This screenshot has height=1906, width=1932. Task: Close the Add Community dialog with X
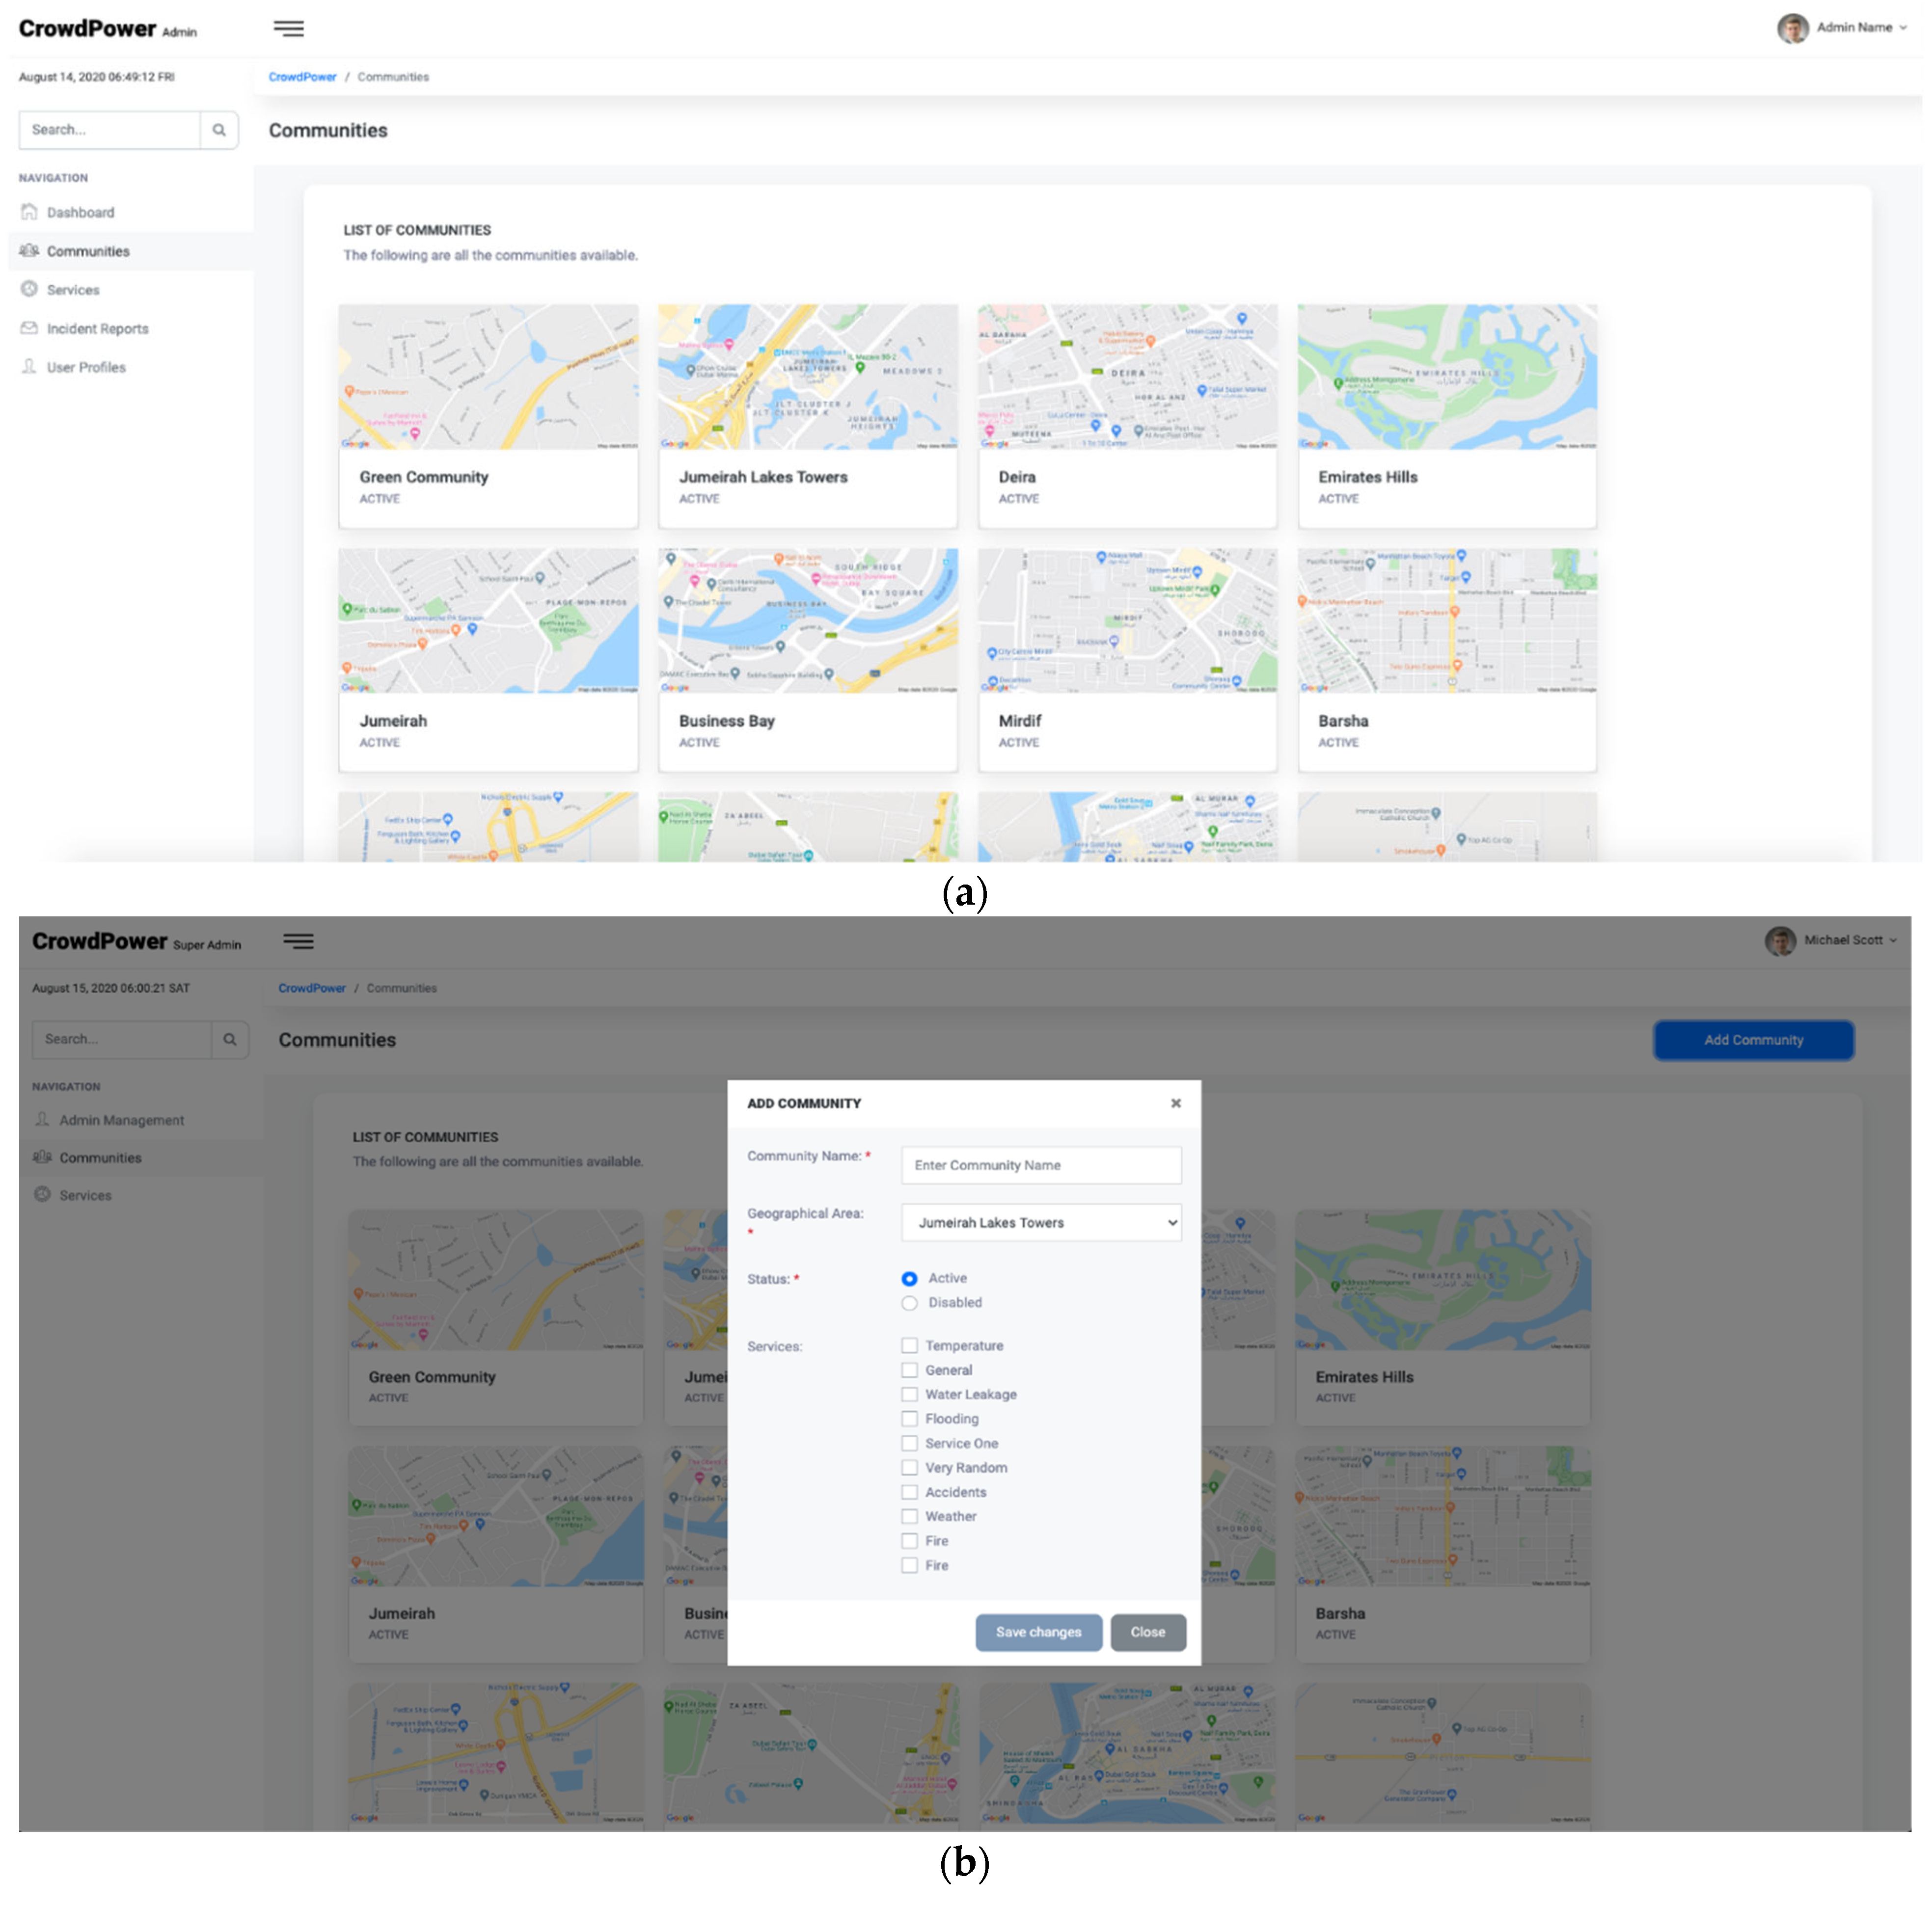click(1176, 1103)
